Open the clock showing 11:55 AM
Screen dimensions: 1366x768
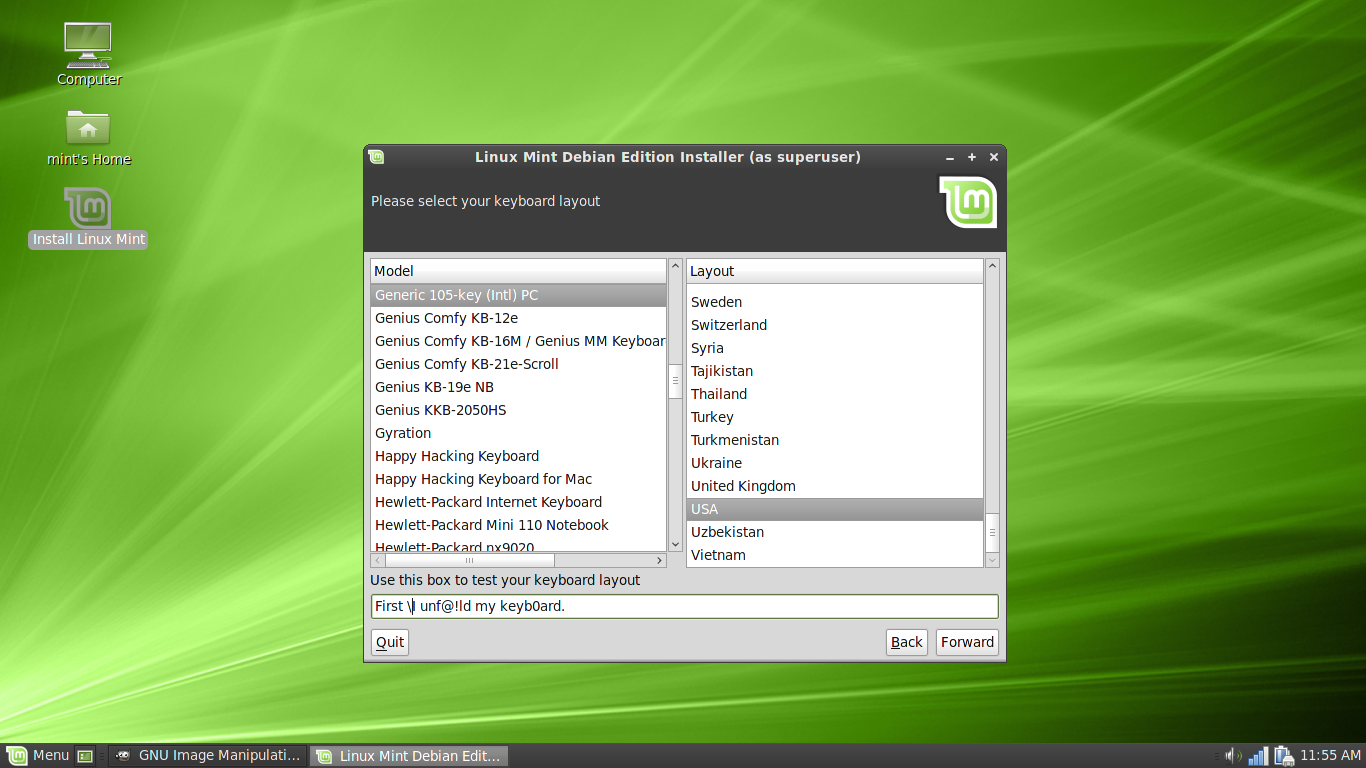point(1331,756)
